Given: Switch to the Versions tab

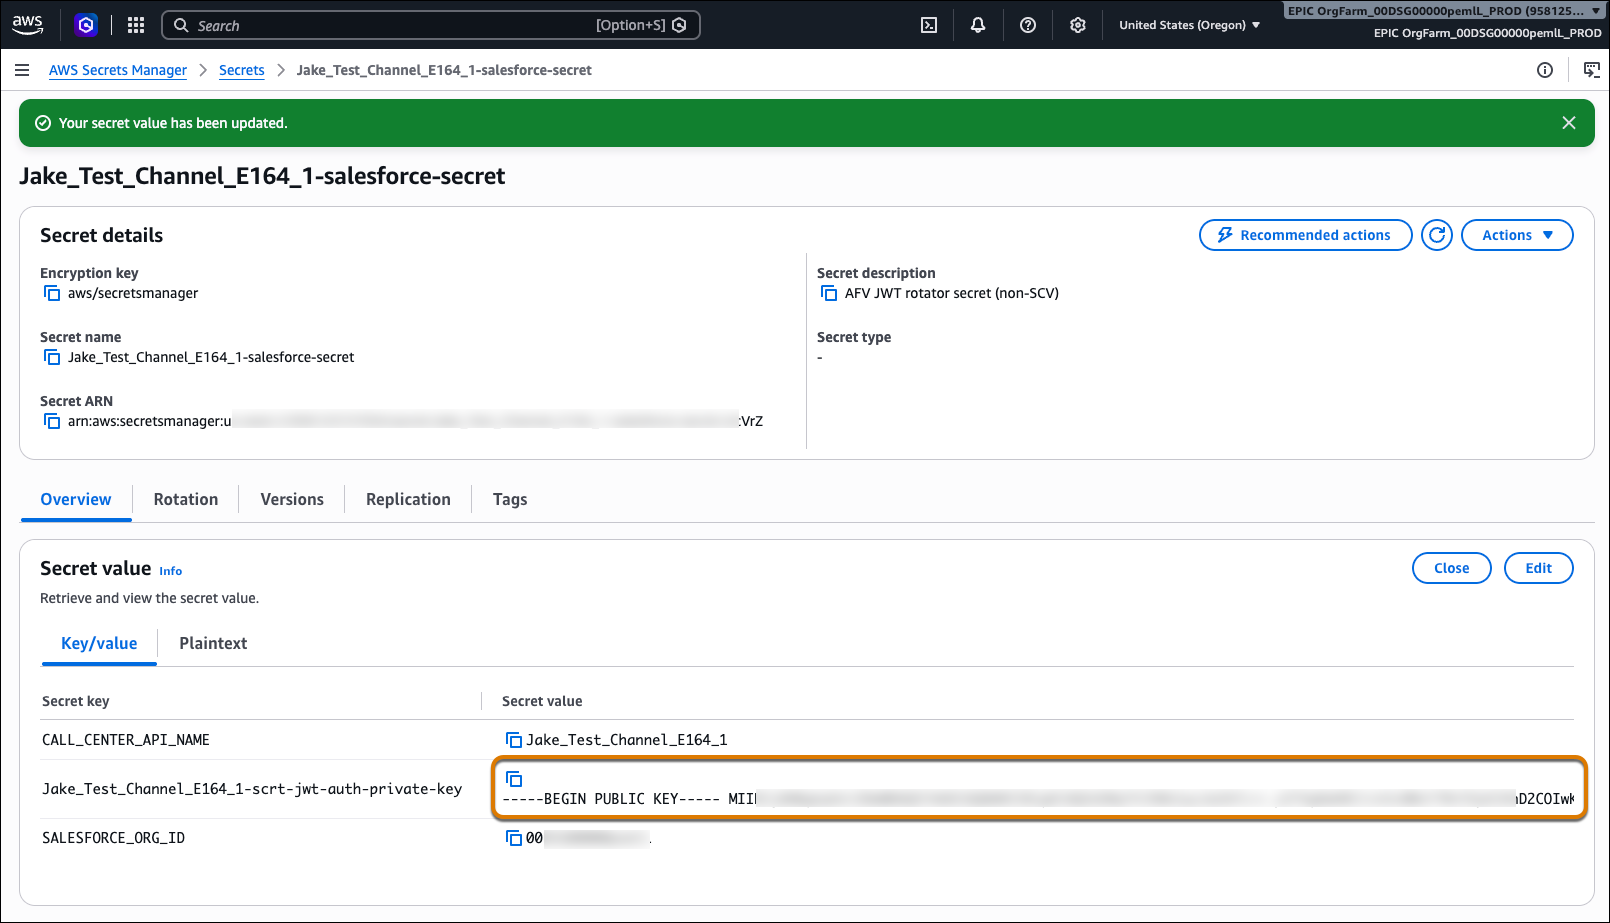Looking at the screenshot, I should coord(292,499).
